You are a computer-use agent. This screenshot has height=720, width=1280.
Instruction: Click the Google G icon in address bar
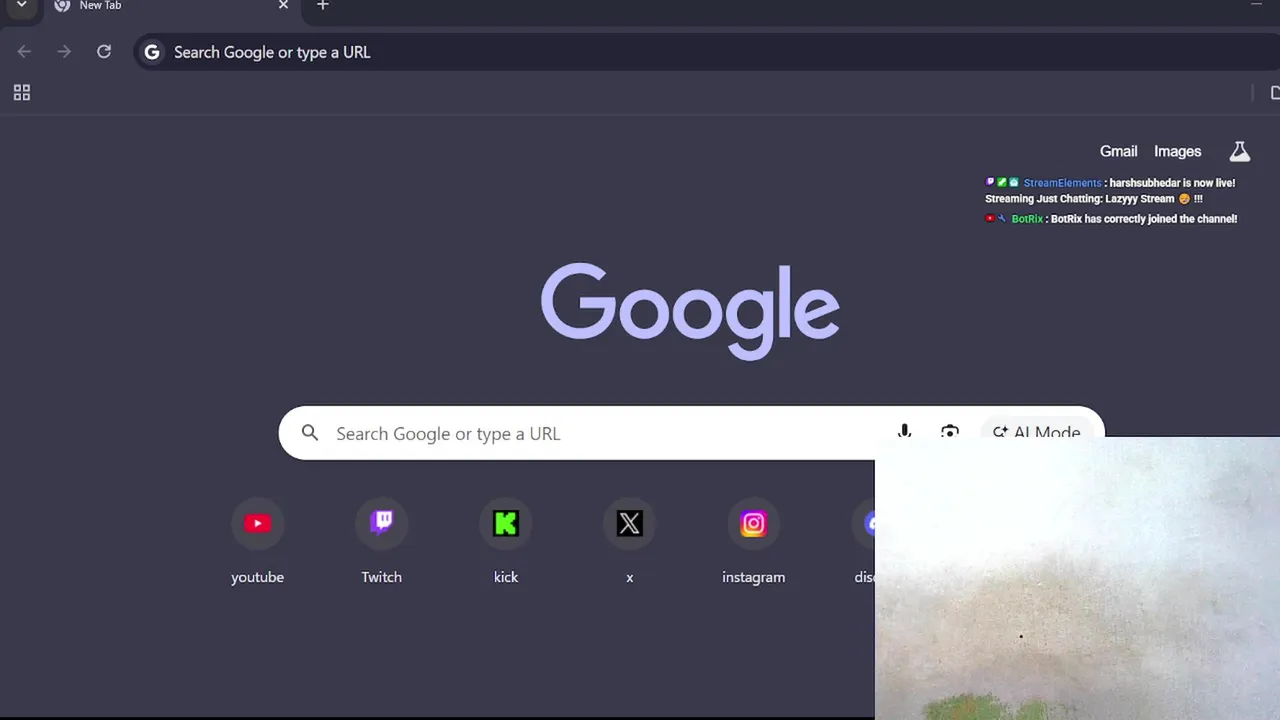click(152, 52)
